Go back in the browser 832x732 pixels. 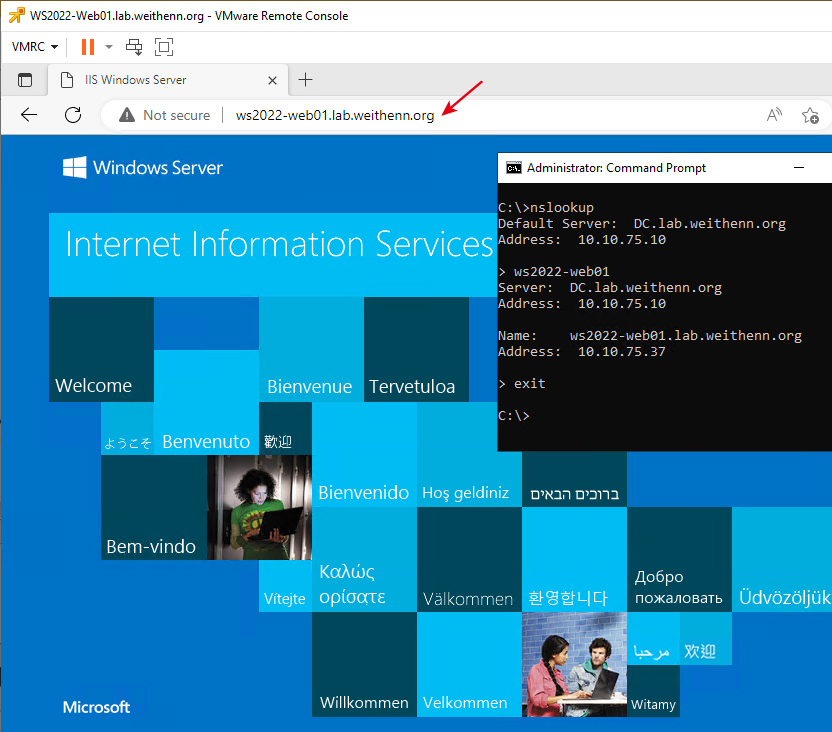(x=29, y=115)
